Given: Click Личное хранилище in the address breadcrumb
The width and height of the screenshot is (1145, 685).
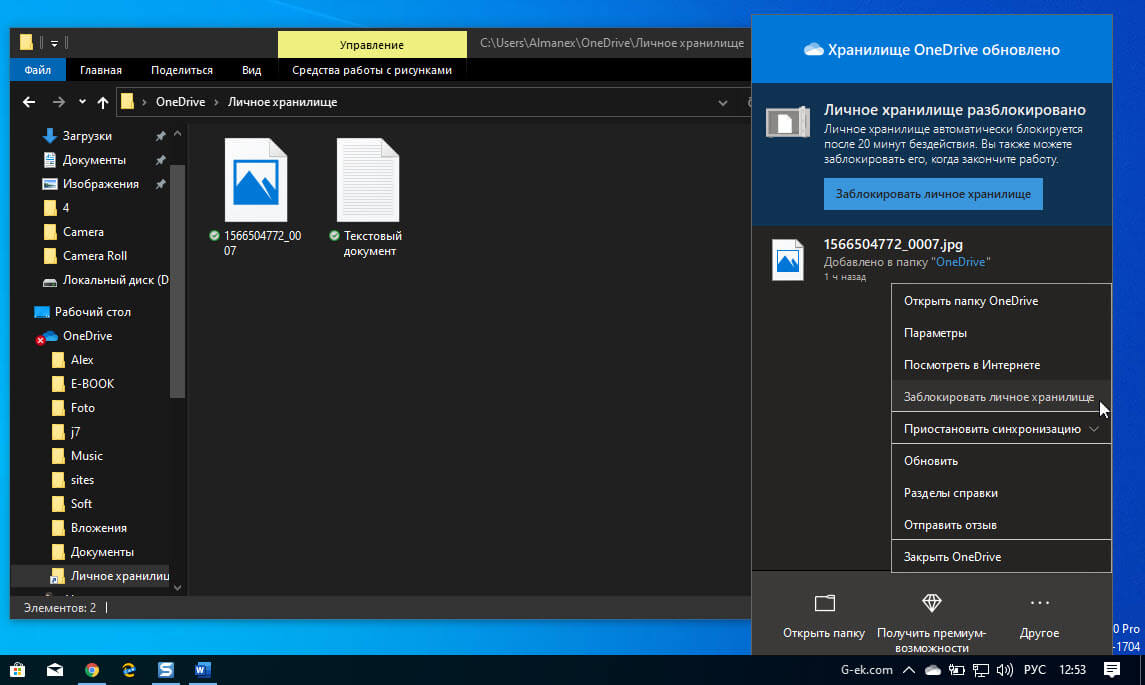Looking at the screenshot, I should pyautogui.click(x=282, y=102).
